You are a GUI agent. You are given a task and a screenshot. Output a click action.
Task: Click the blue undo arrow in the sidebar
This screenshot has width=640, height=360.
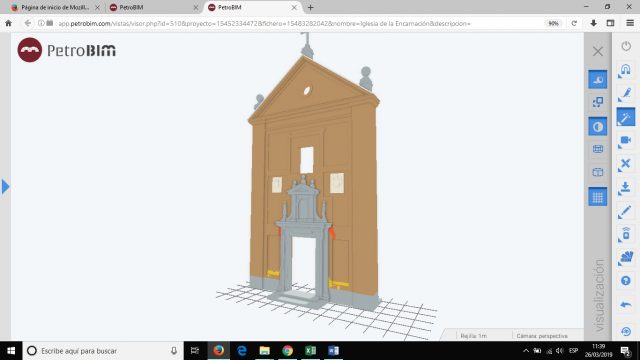click(x=626, y=304)
